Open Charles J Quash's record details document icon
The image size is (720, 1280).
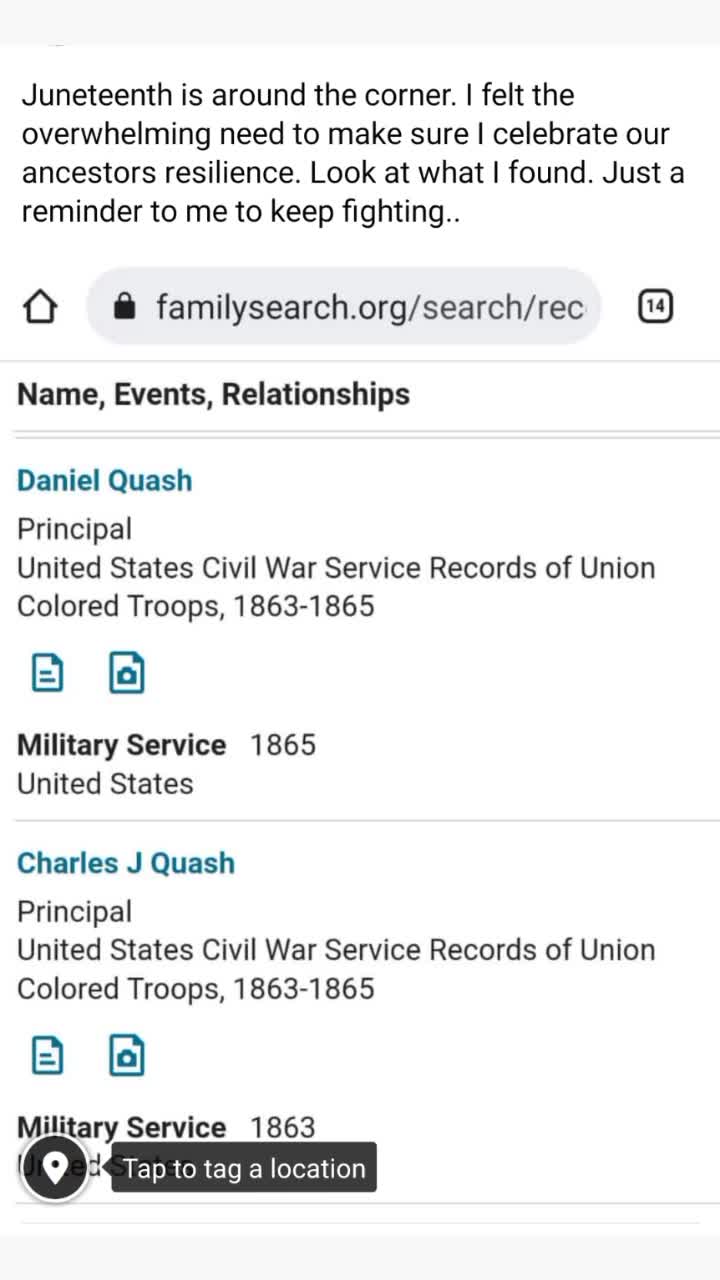click(x=47, y=1055)
